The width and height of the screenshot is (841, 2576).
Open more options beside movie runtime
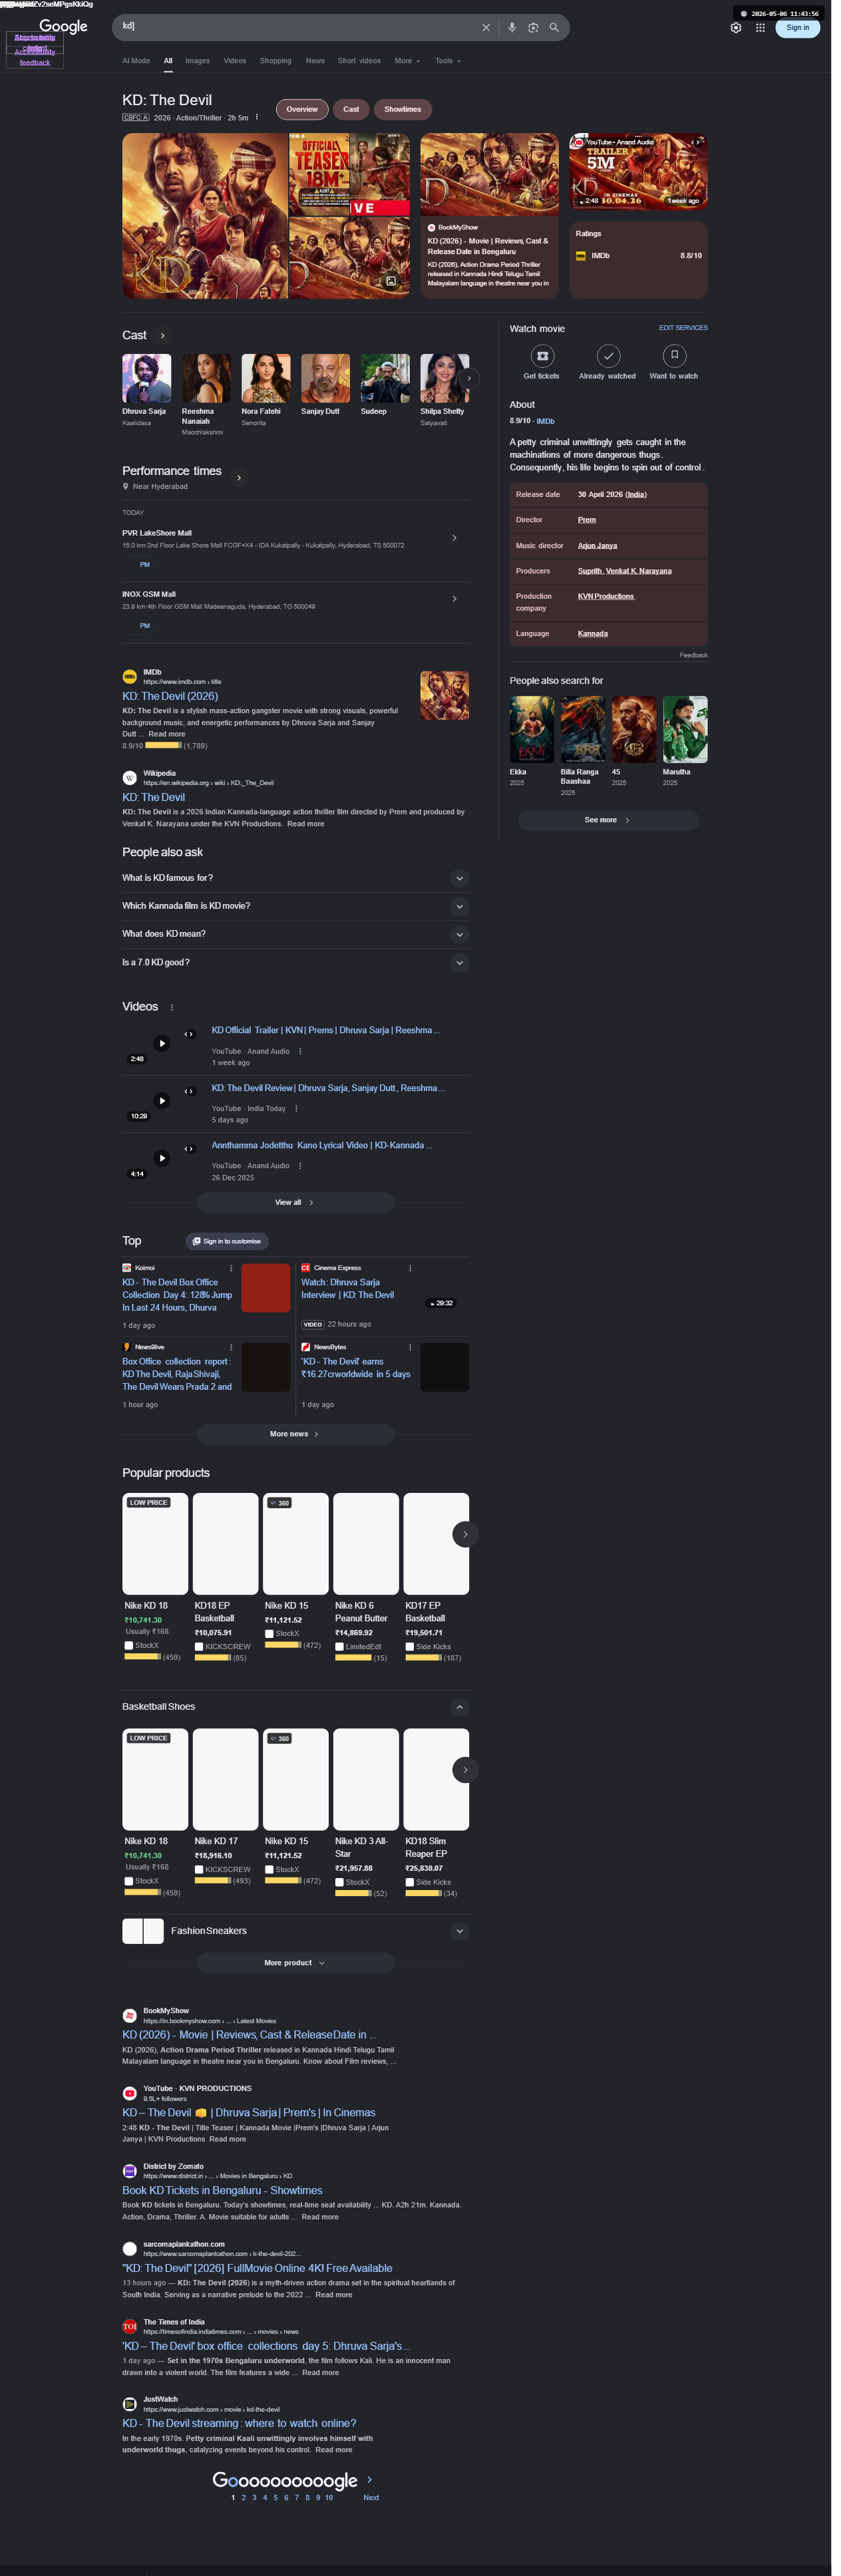point(257,117)
